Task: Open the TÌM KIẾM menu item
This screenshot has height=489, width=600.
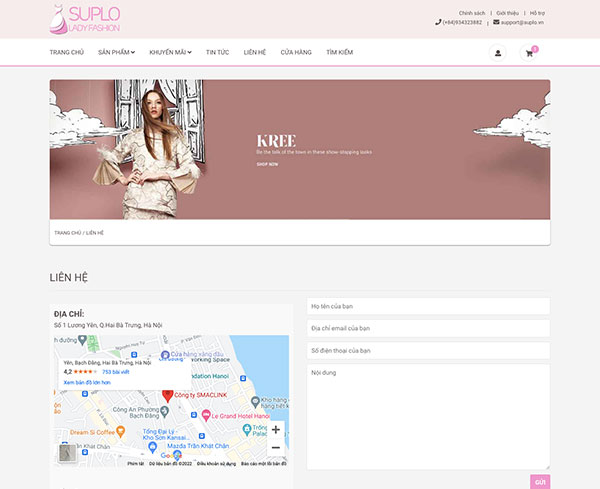Action: [x=339, y=52]
